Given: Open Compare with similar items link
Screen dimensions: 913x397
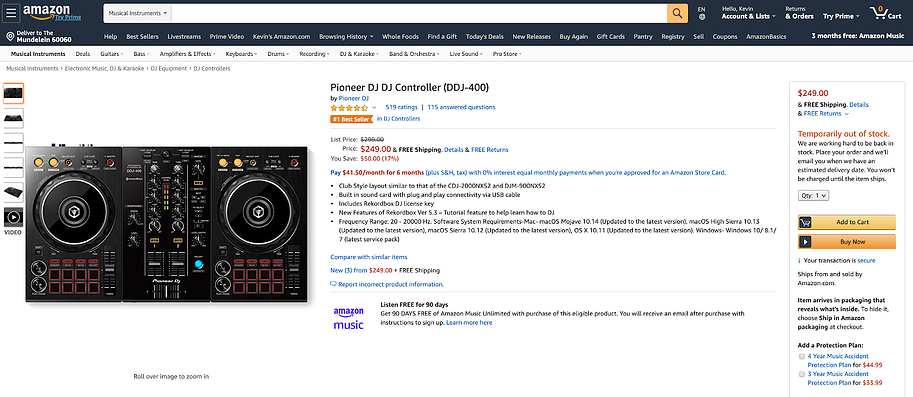Looking at the screenshot, I should (x=369, y=257).
